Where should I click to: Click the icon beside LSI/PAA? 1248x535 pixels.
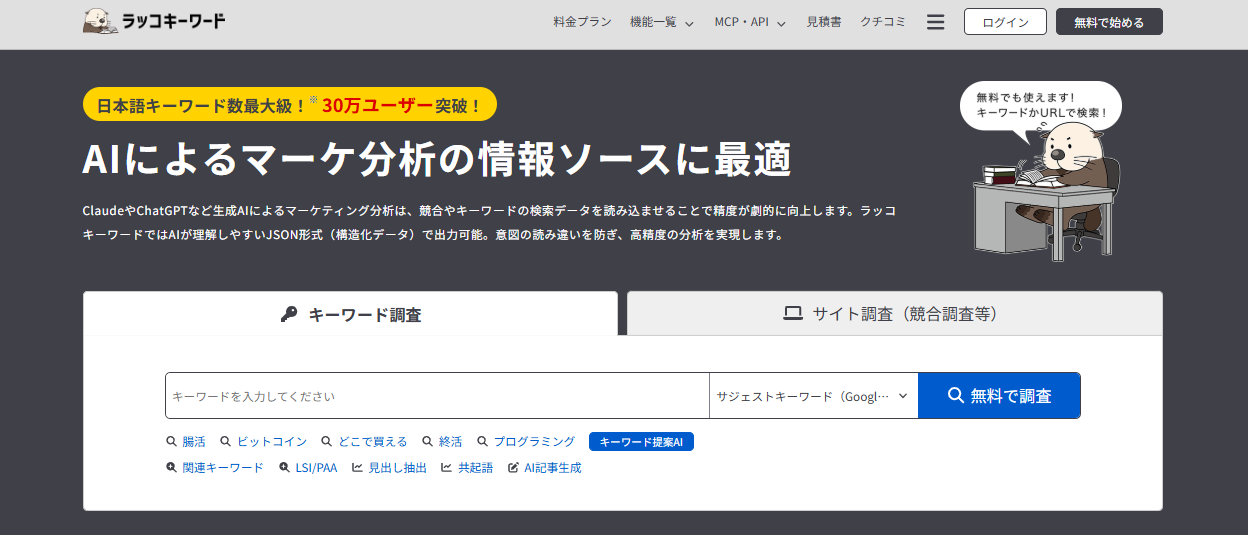pyautogui.click(x=285, y=467)
